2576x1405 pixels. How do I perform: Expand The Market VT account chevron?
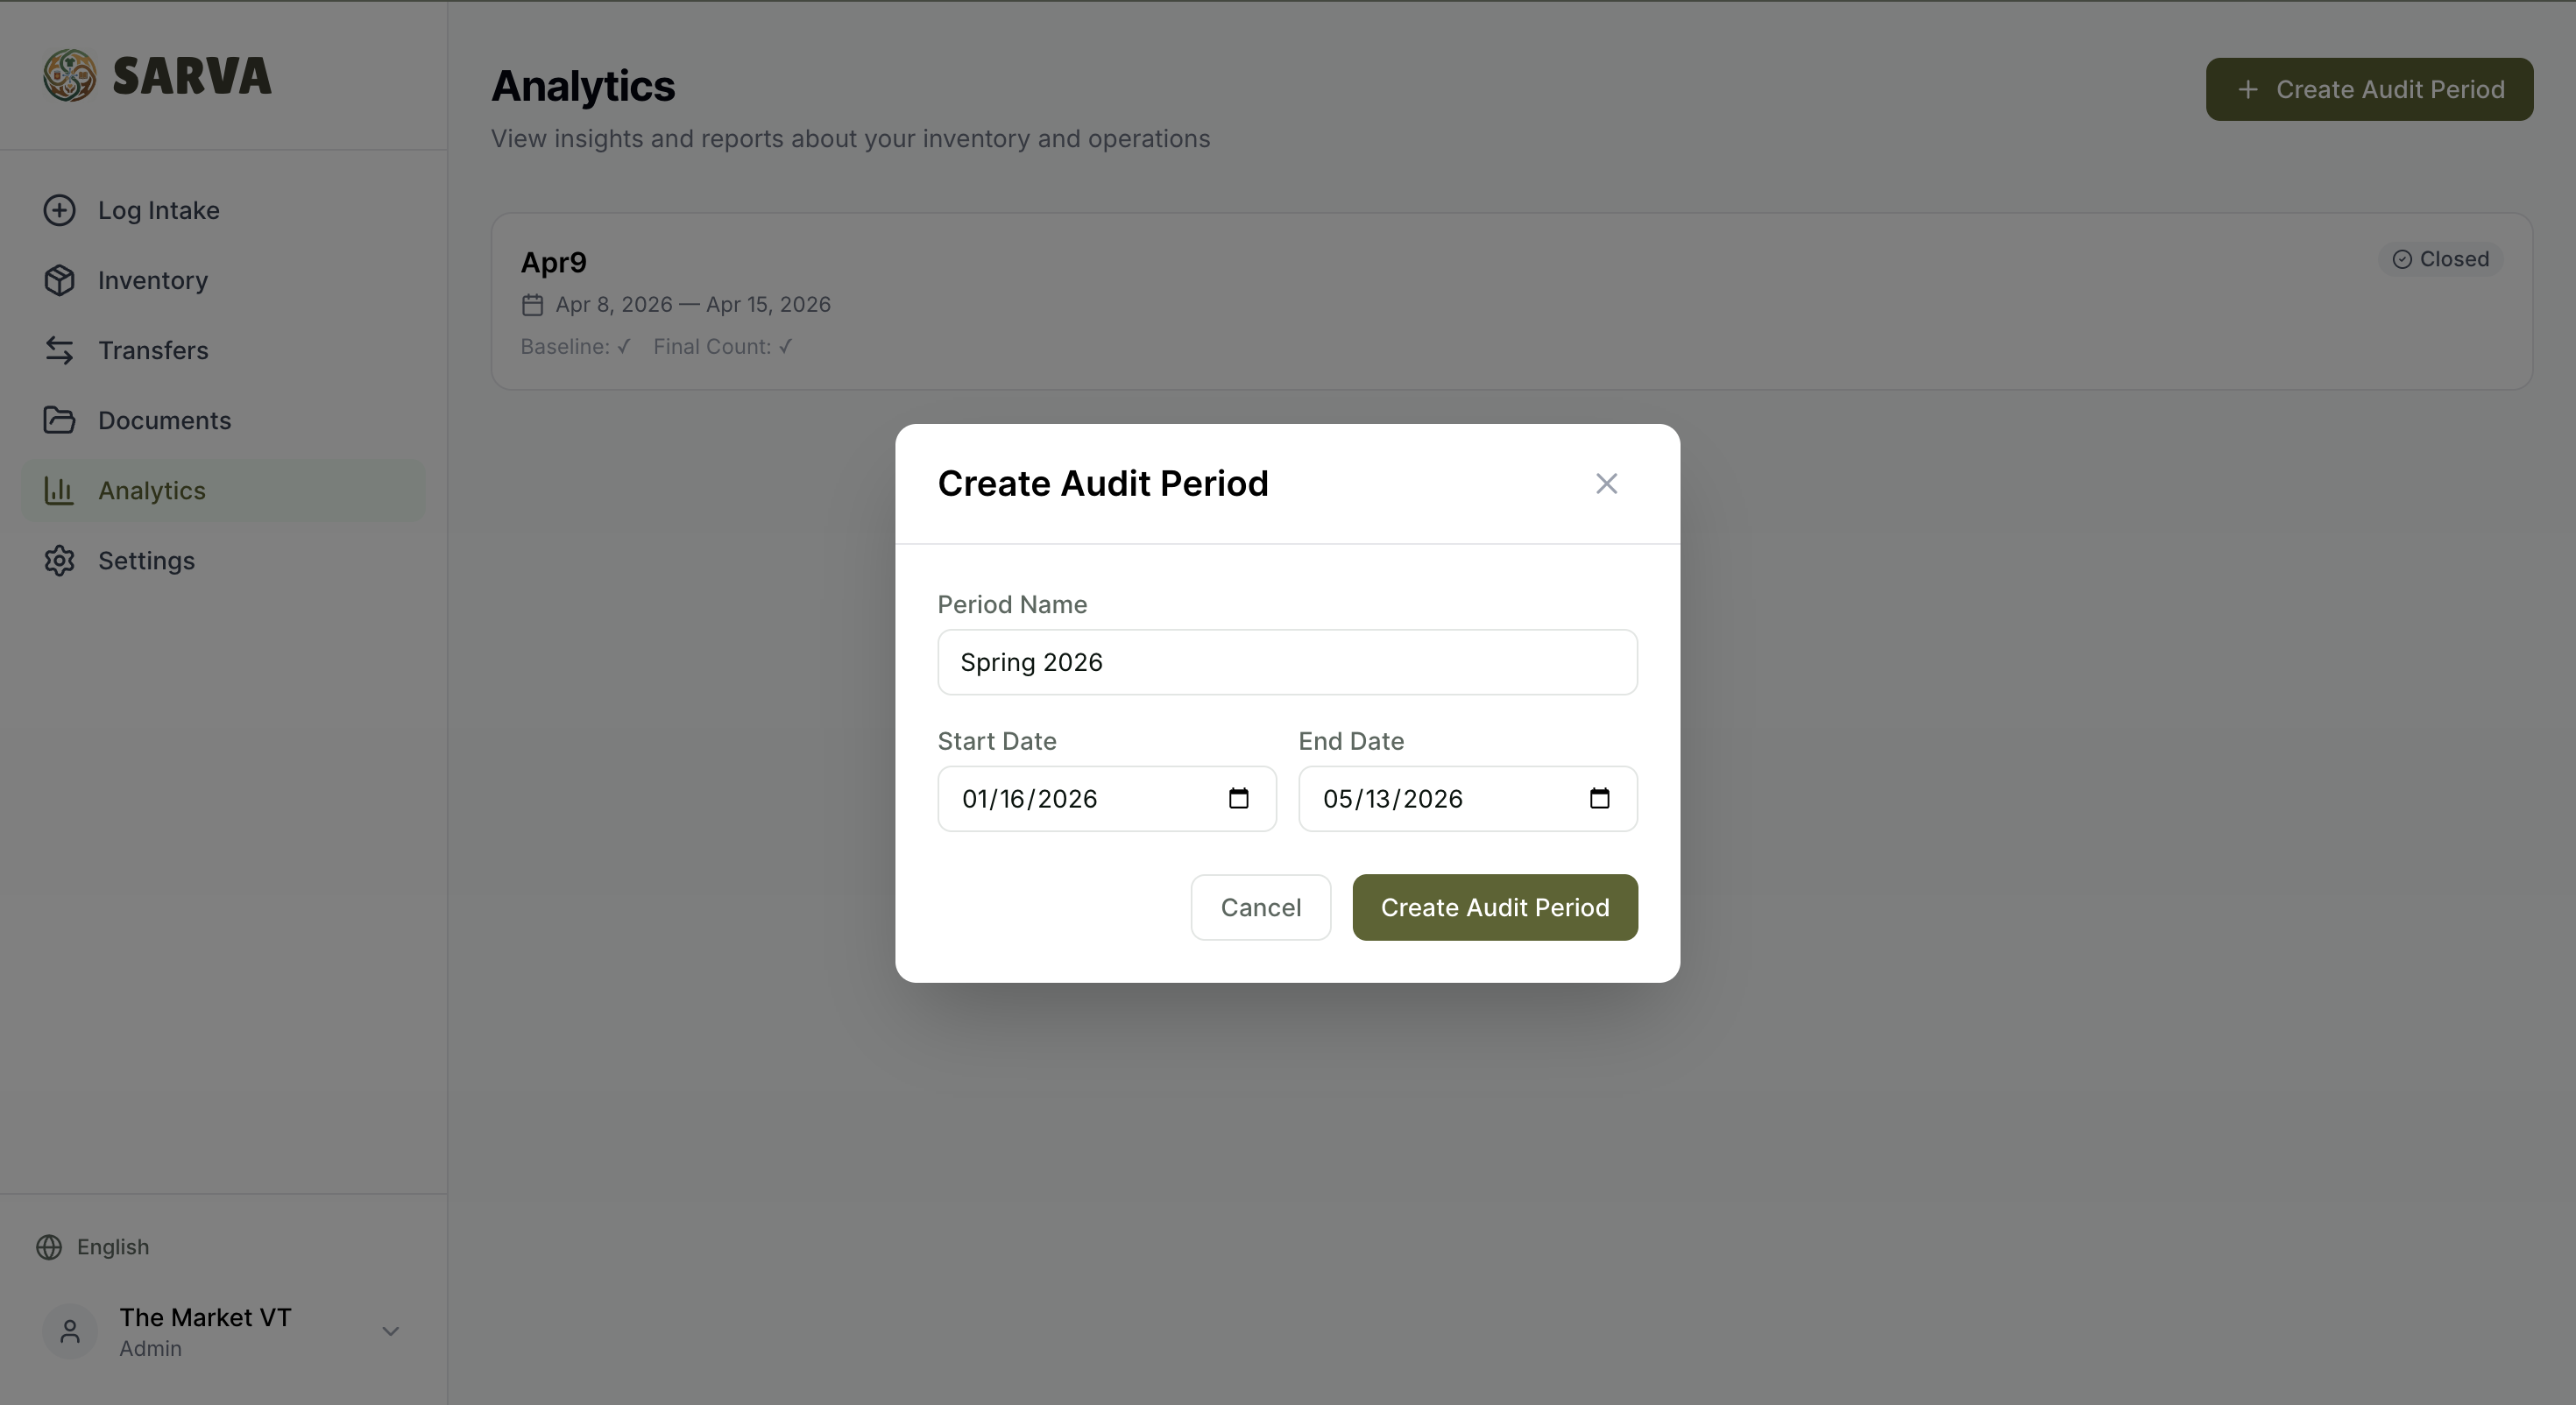pyautogui.click(x=390, y=1331)
